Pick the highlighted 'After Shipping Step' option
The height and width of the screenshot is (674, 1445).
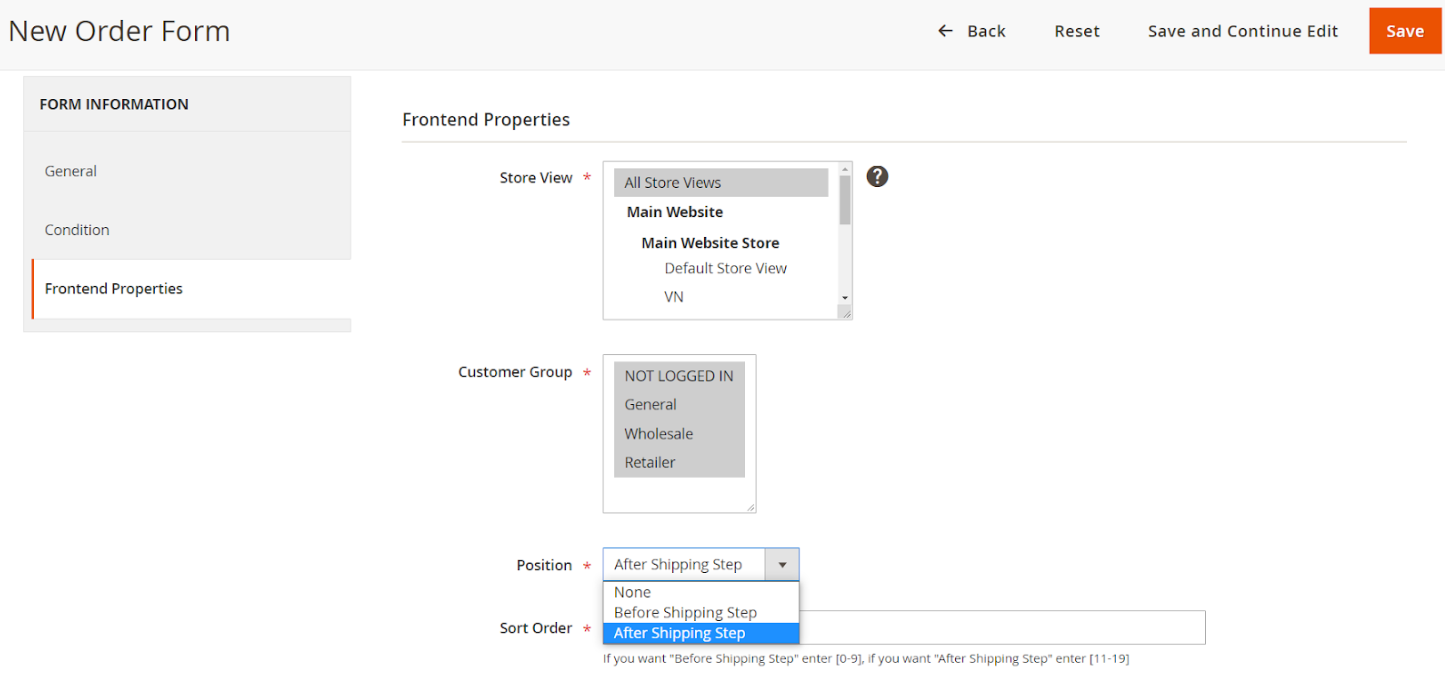coord(680,633)
